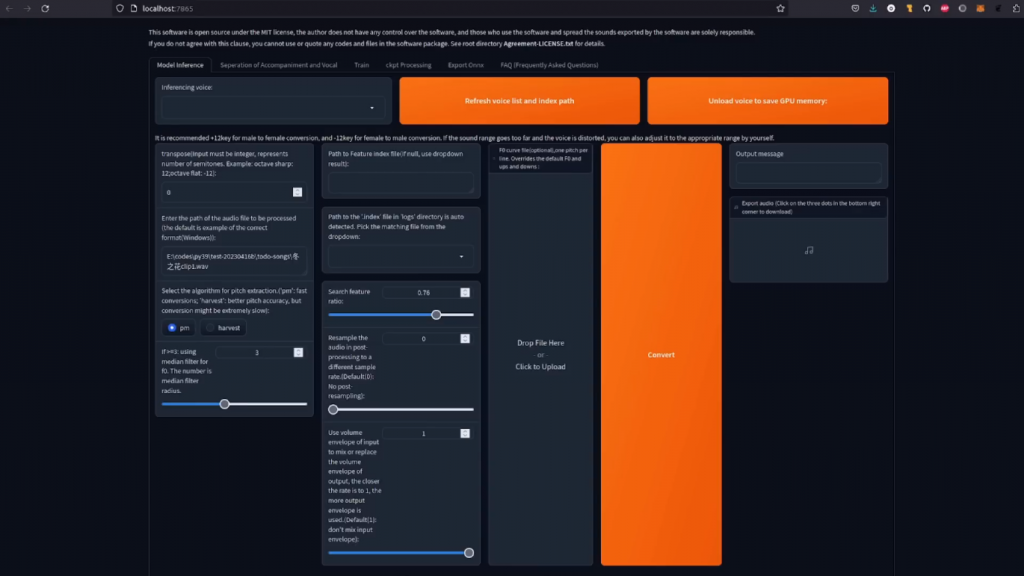Viewport: 1024px width, 576px height.
Task: Click the Search feature ratio stepper
Action: 465,293
